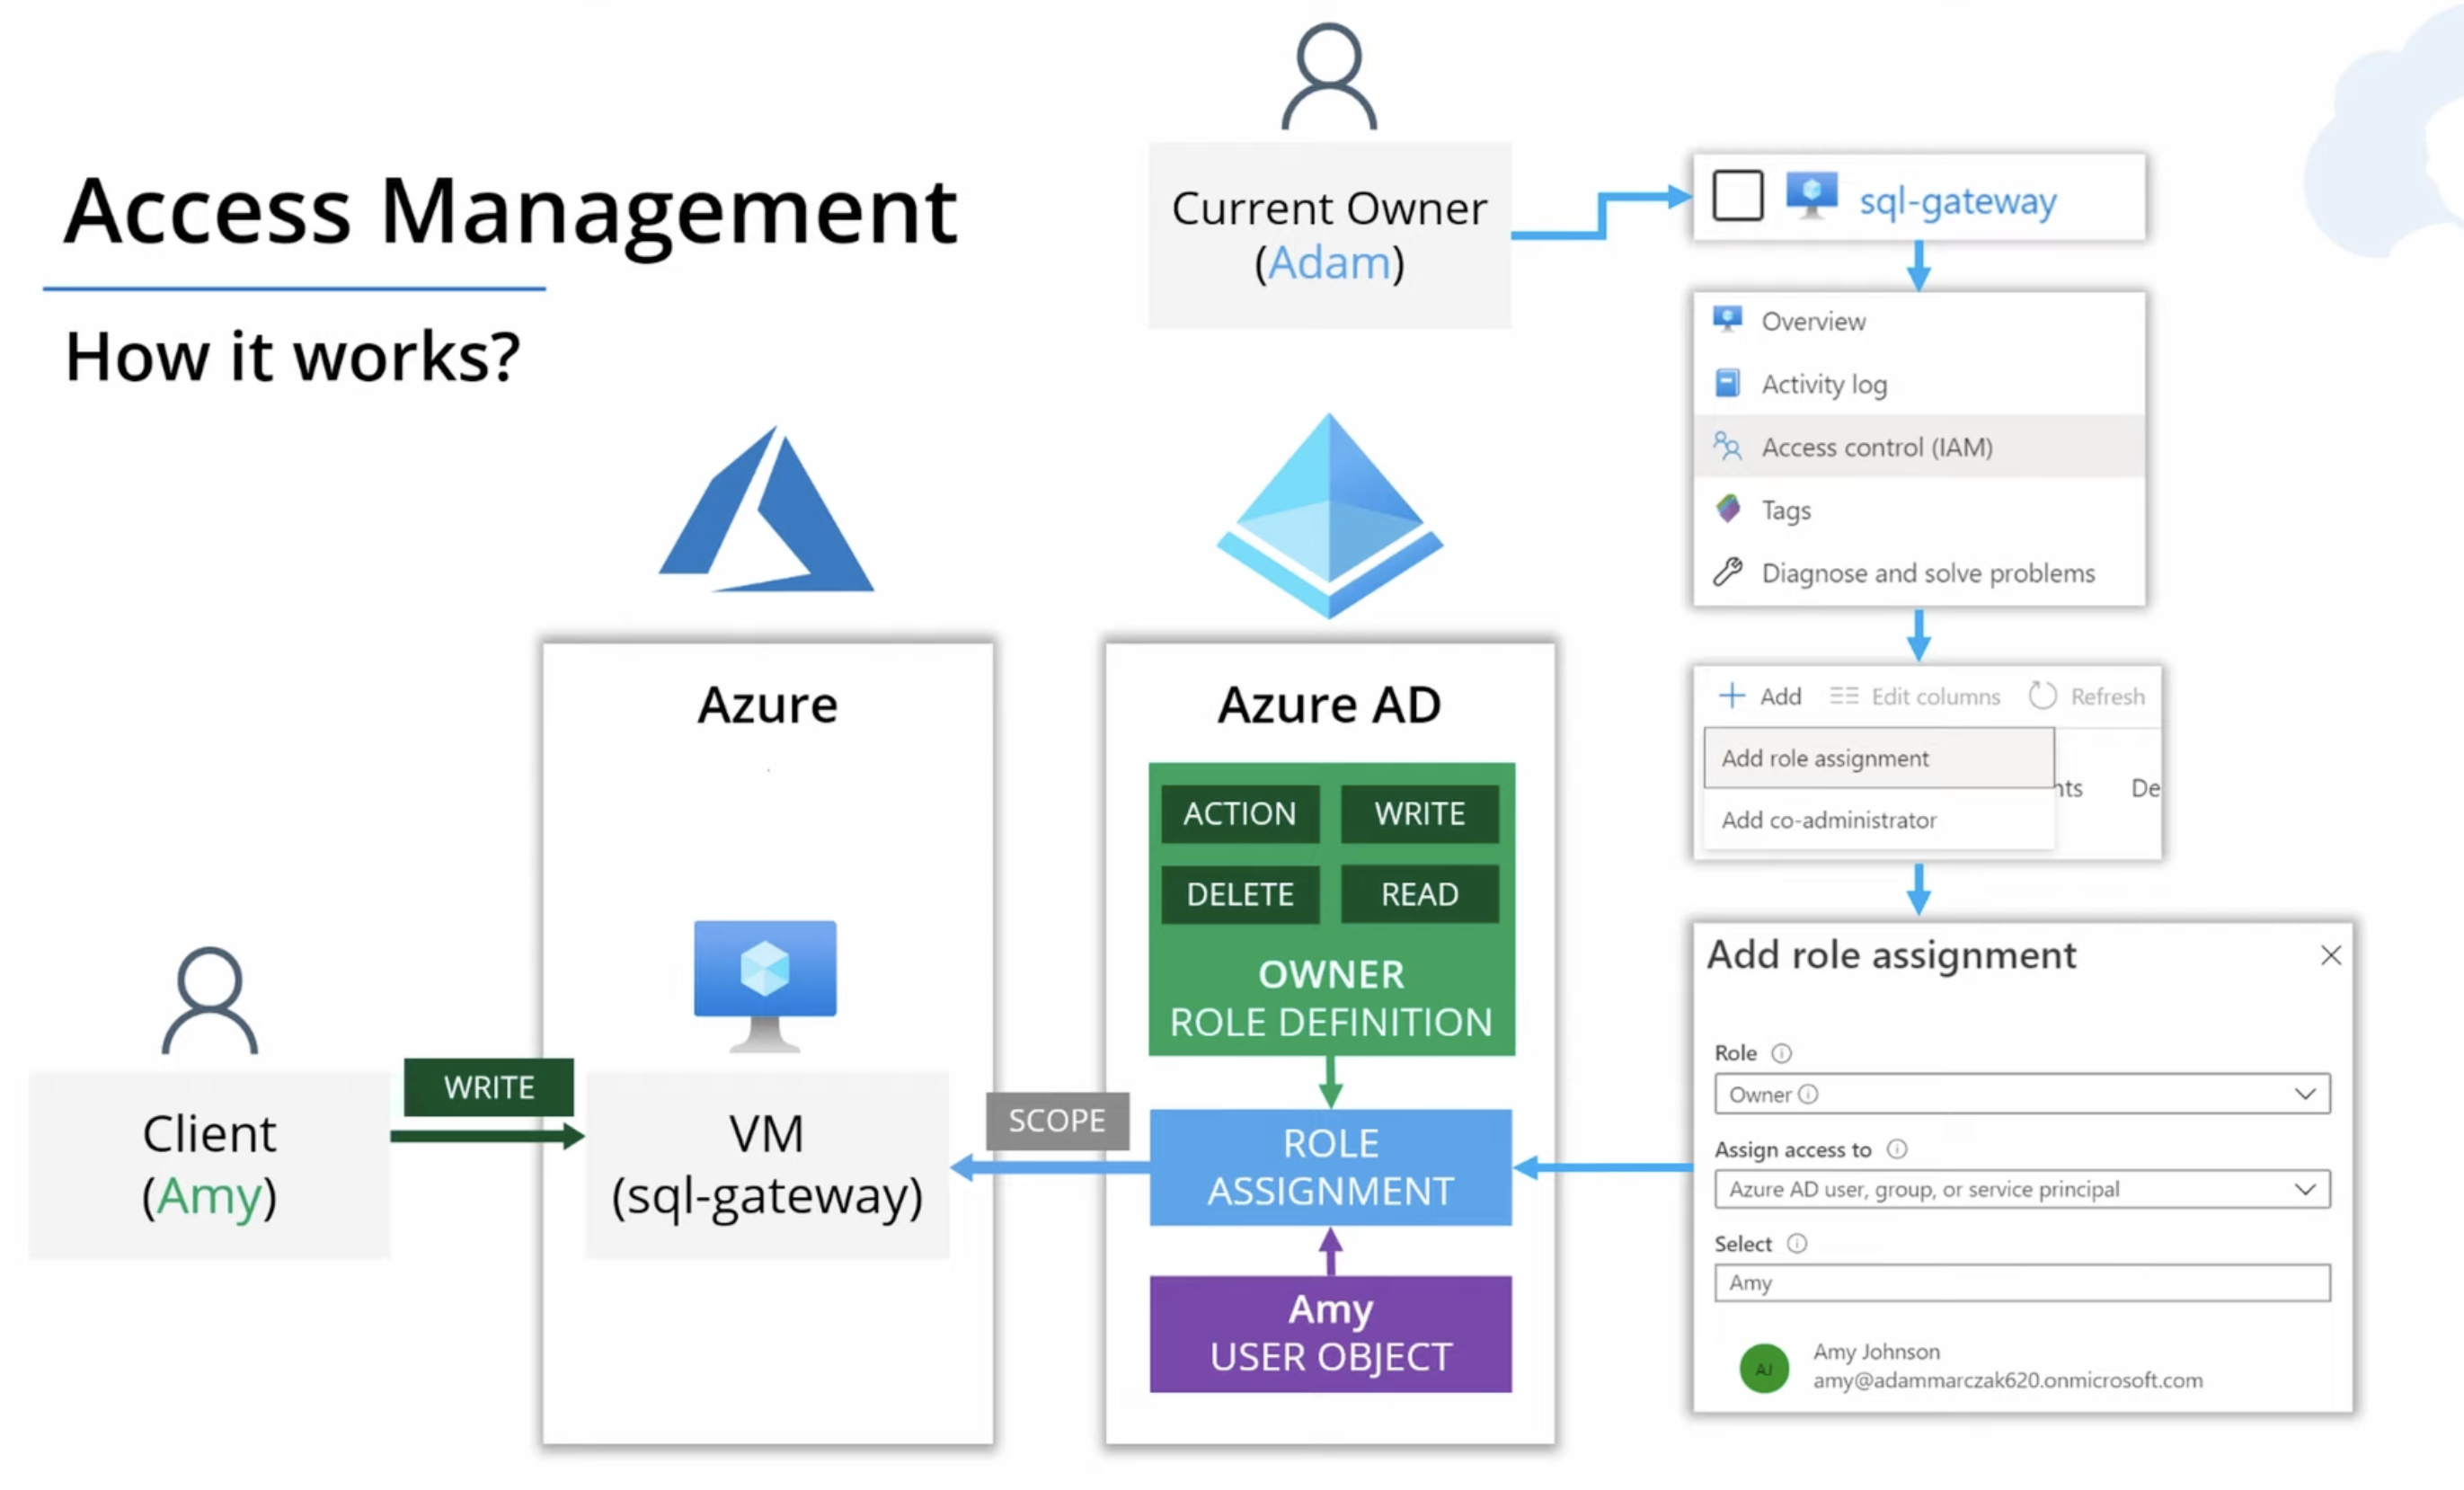Click the user icon above Current Owner

point(1329,76)
